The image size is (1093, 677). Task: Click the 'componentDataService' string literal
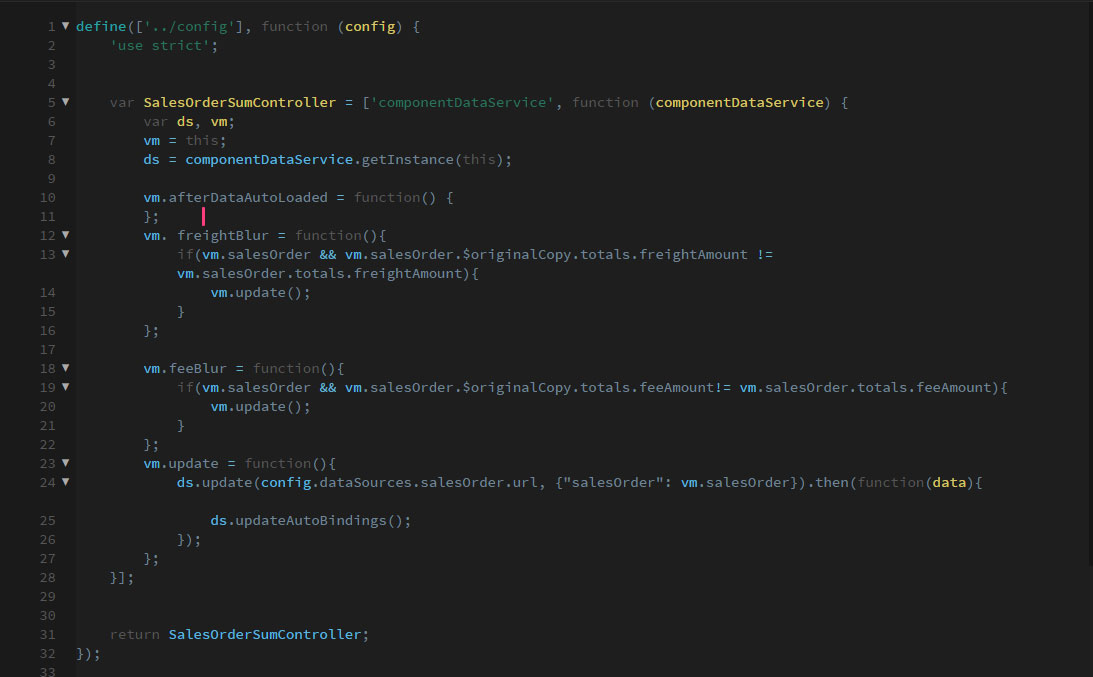462,102
